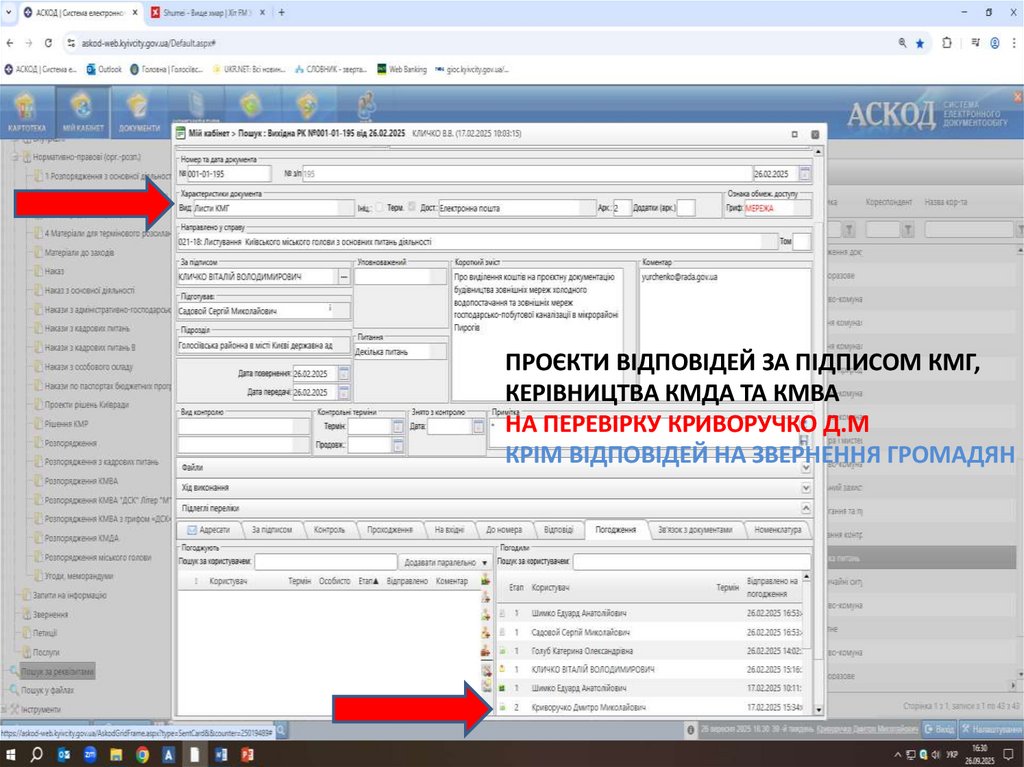The image size is (1024, 767).
Task: Open the Картотека section
Action: [x=26, y=112]
